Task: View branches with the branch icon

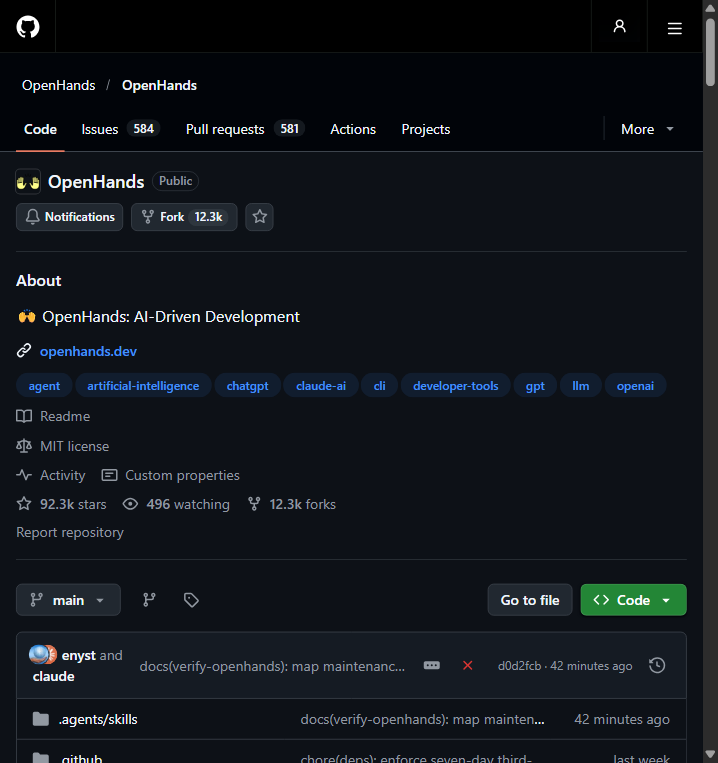Action: coord(149,600)
